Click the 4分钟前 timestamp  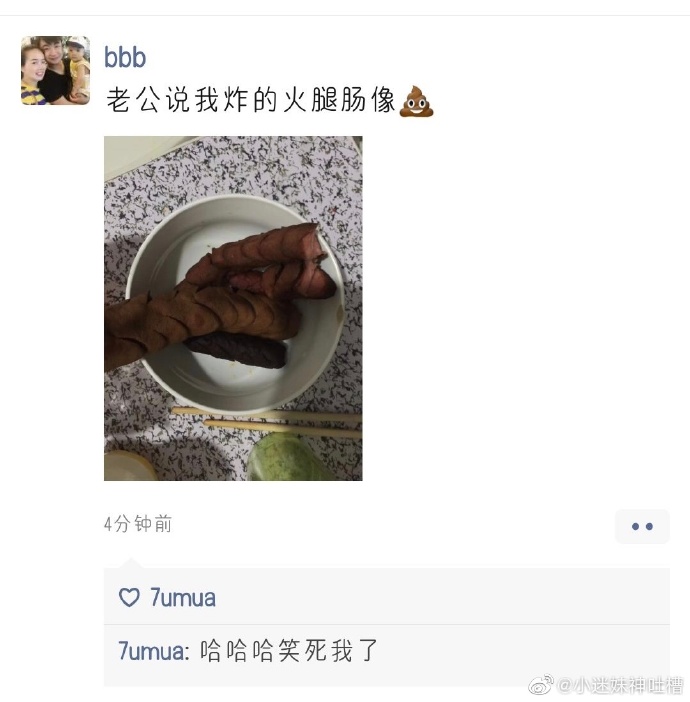point(138,523)
